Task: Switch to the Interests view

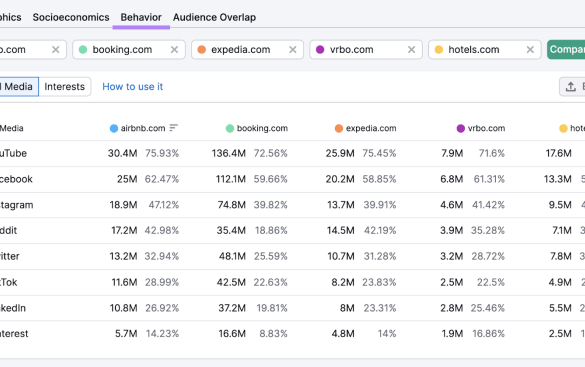Action: 65,87
